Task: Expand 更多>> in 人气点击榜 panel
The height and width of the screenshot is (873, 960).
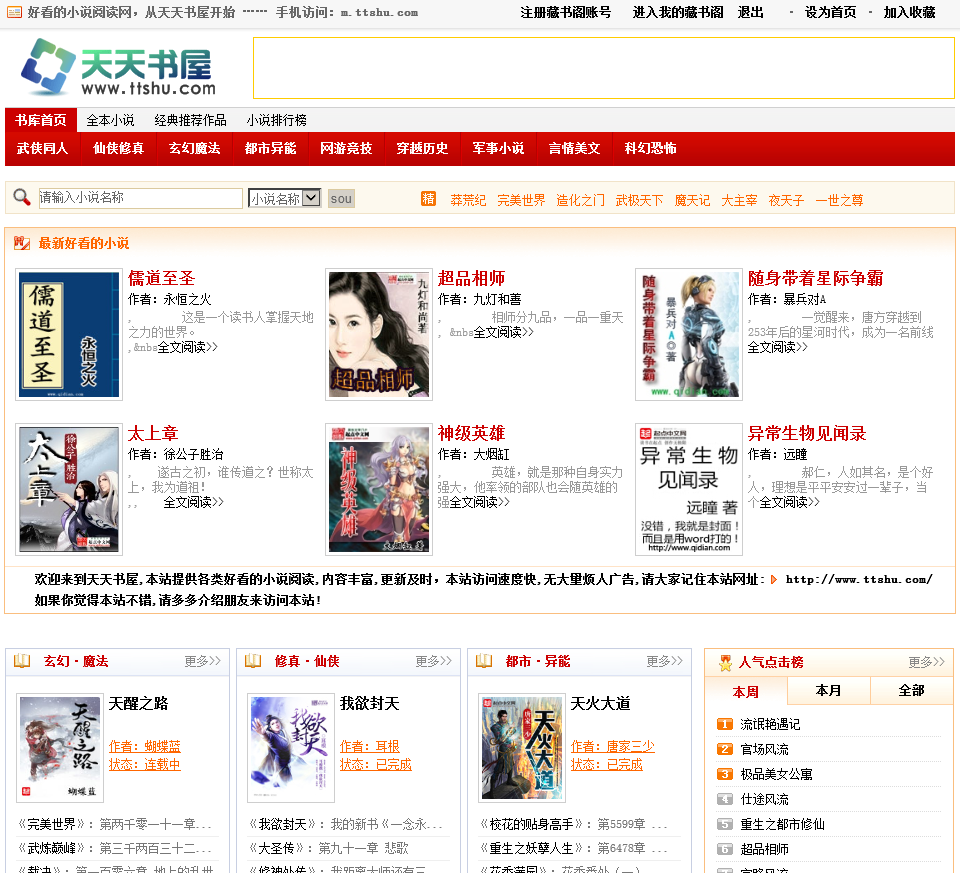Action: click(x=926, y=662)
